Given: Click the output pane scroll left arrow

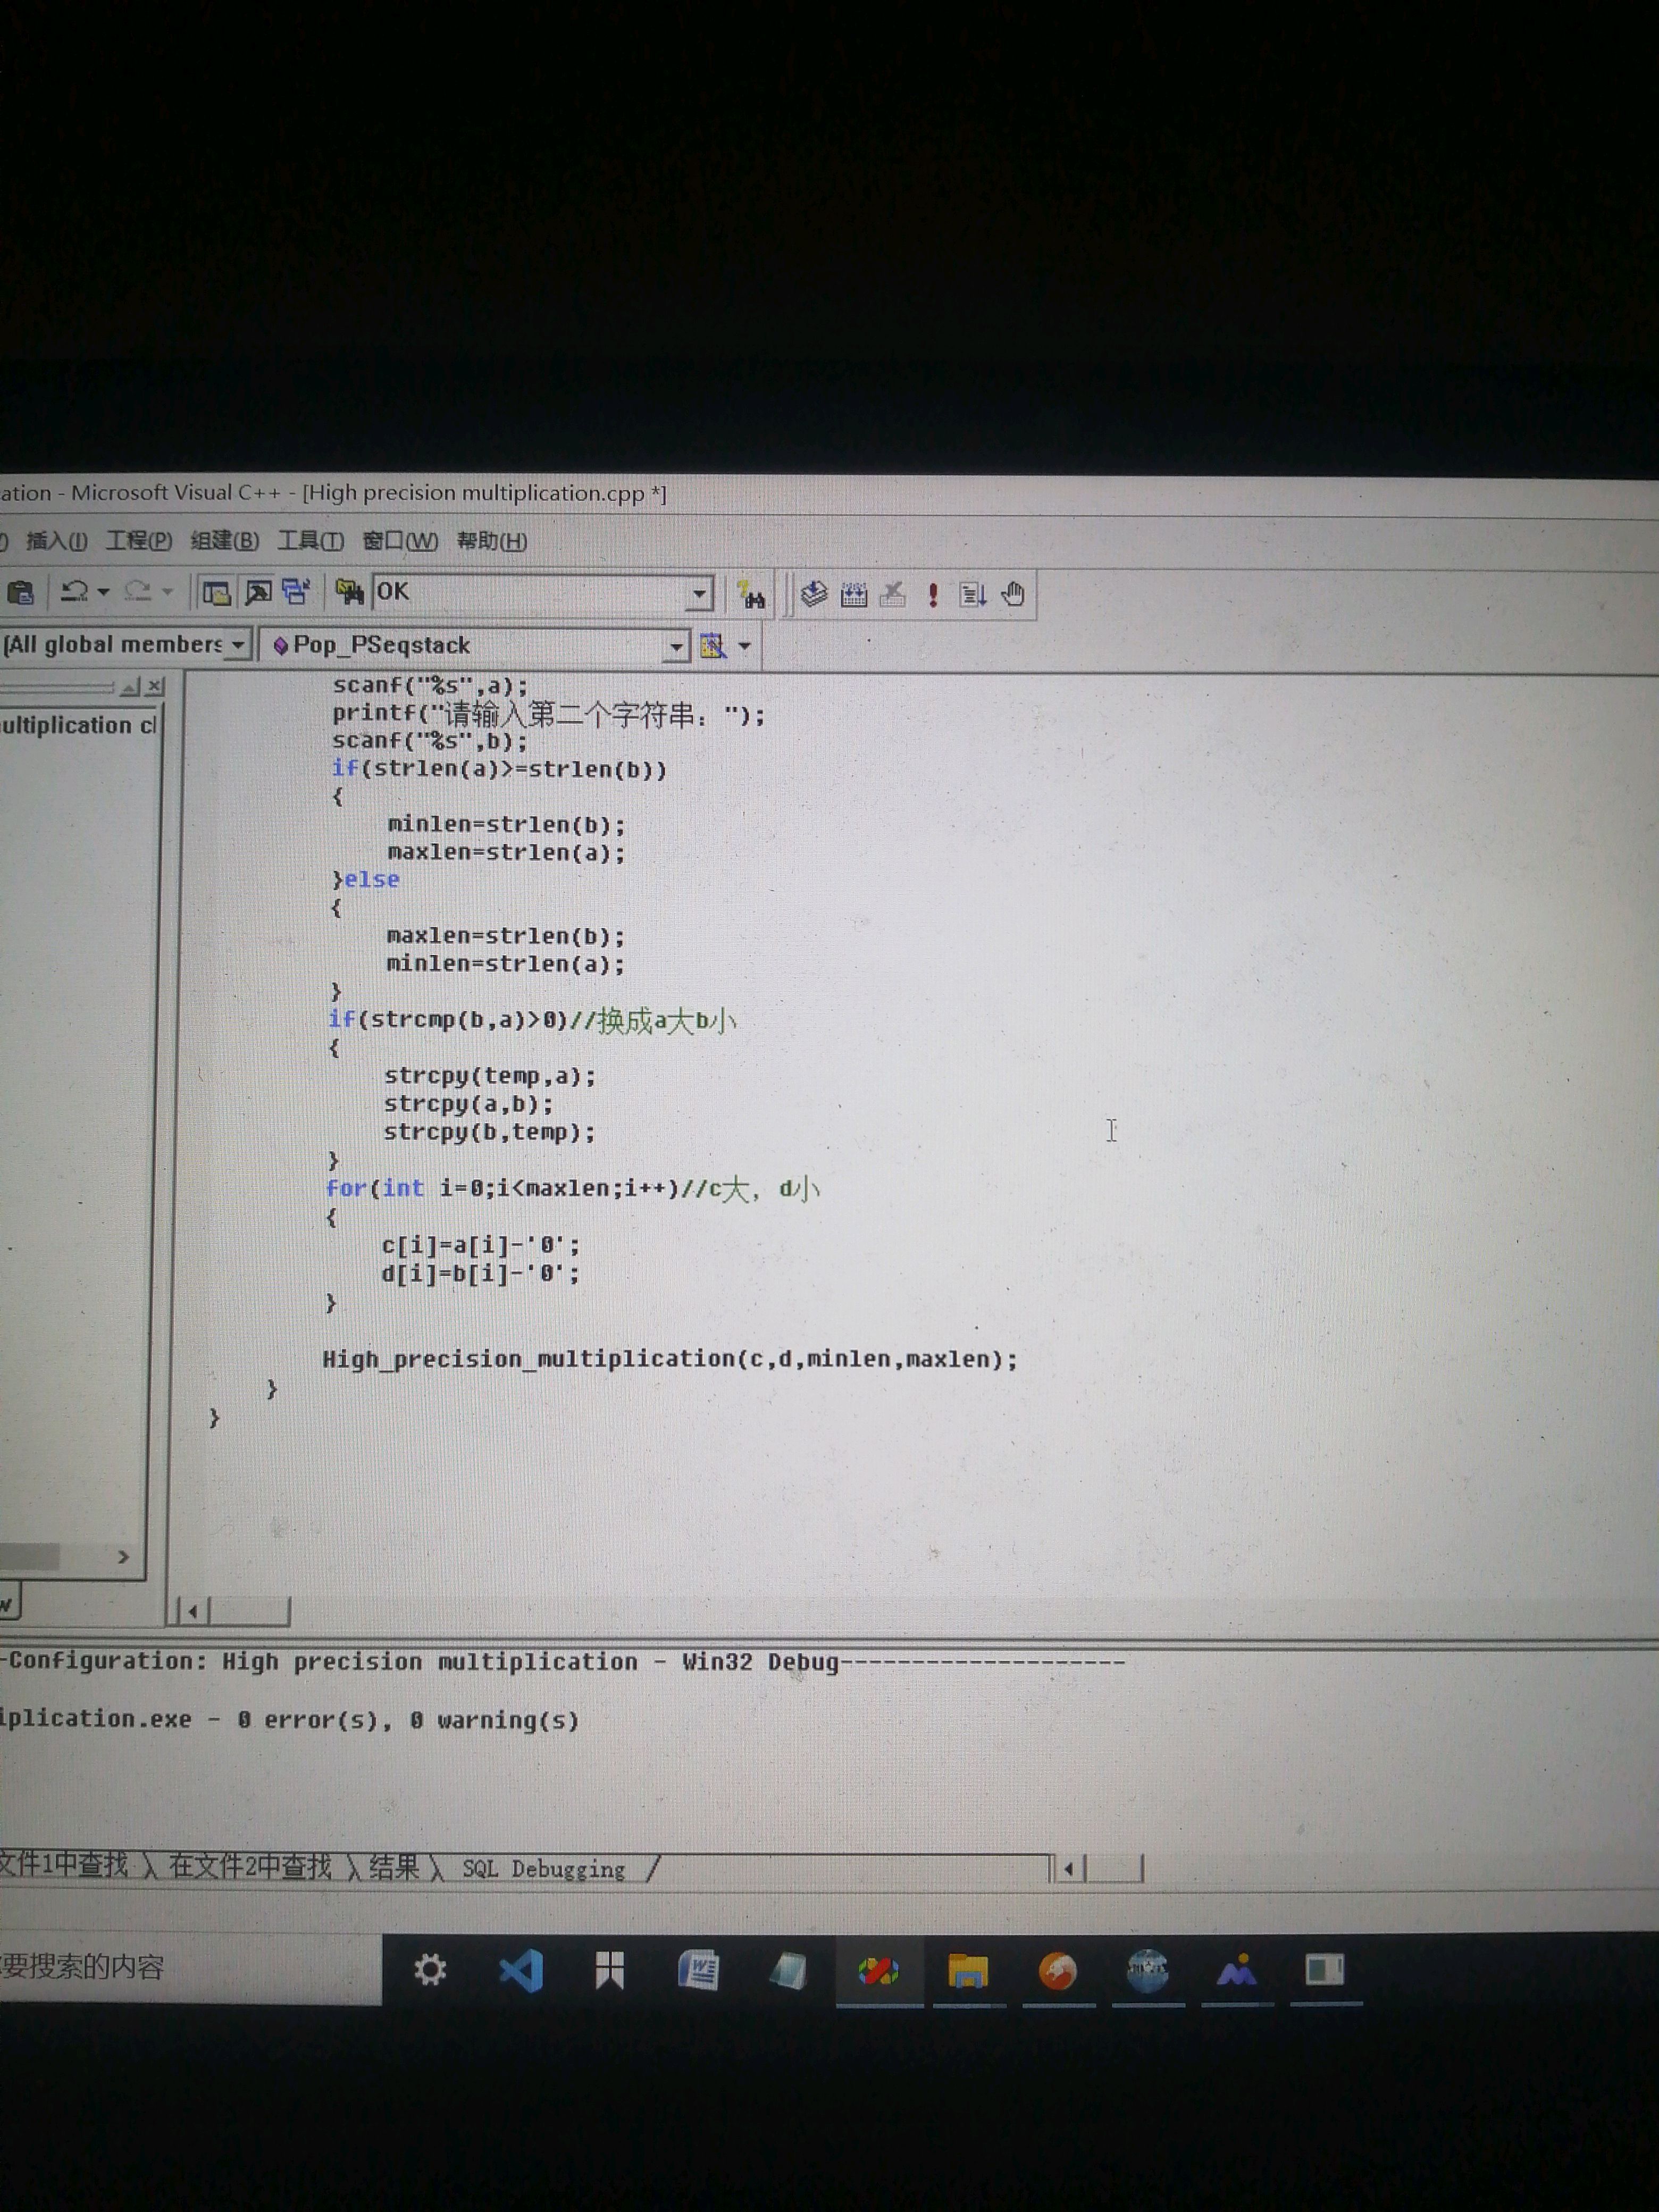Looking at the screenshot, I should click(1069, 1868).
